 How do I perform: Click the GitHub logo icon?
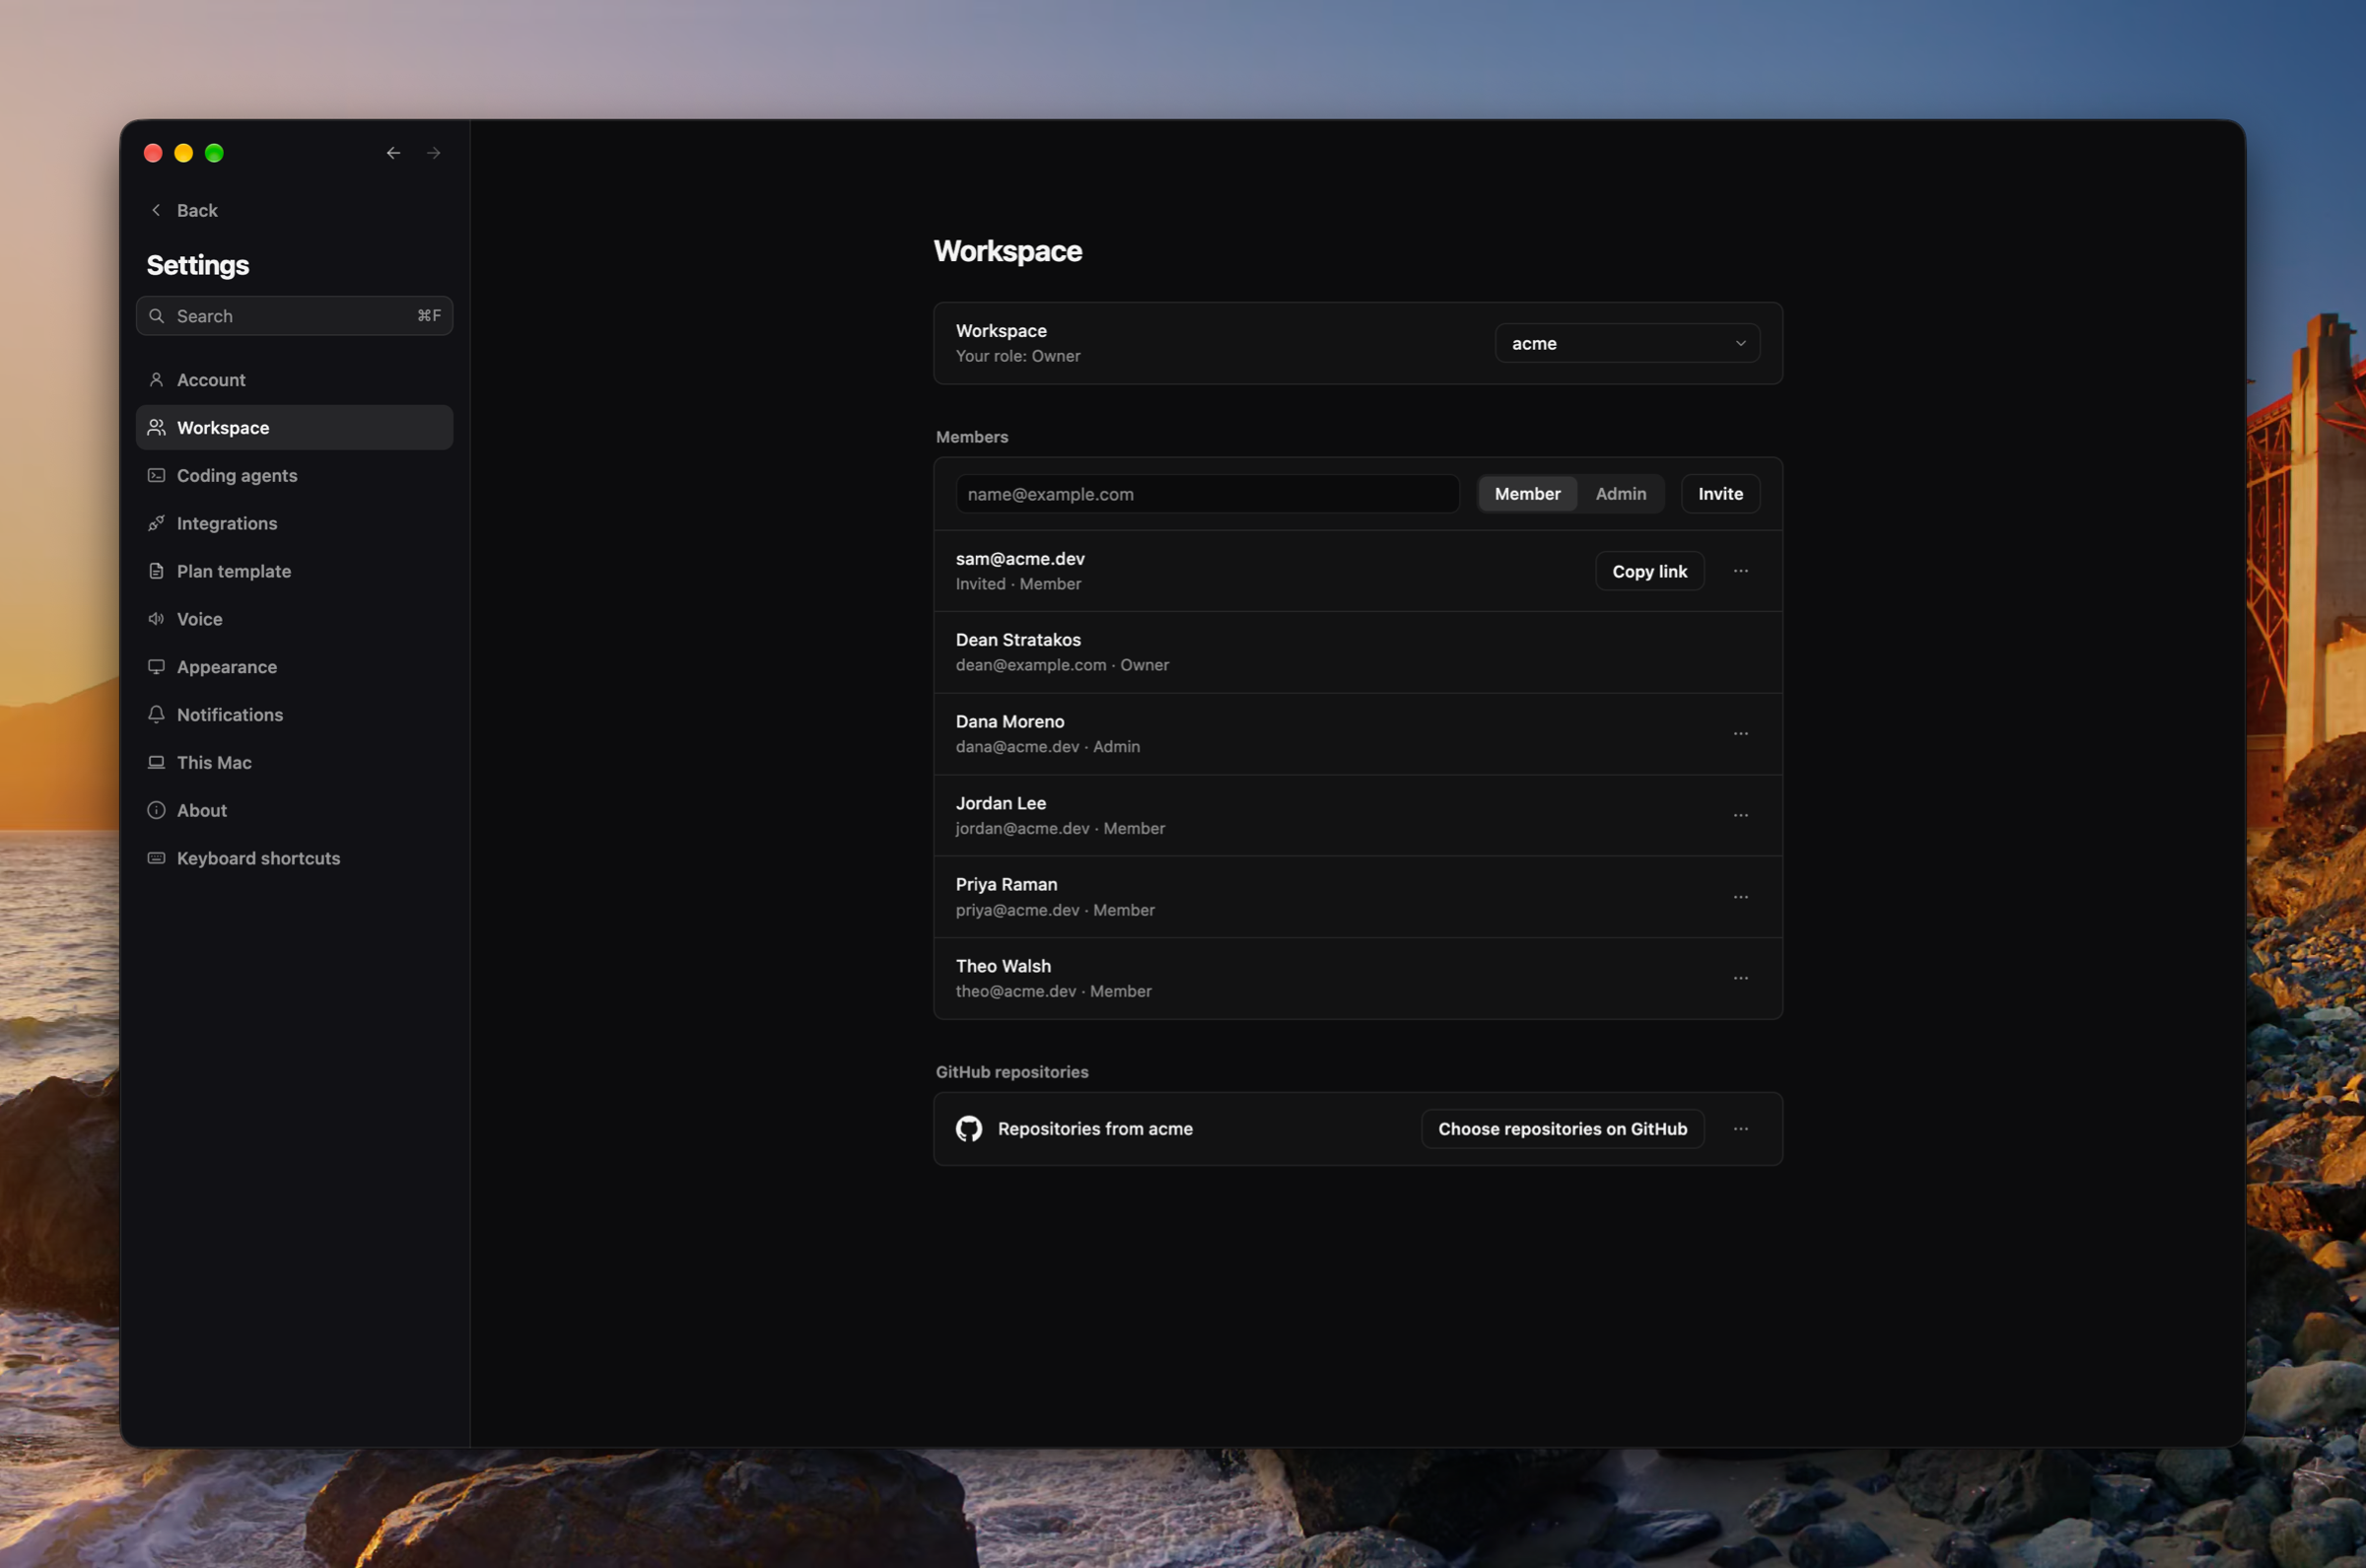pos(969,1129)
